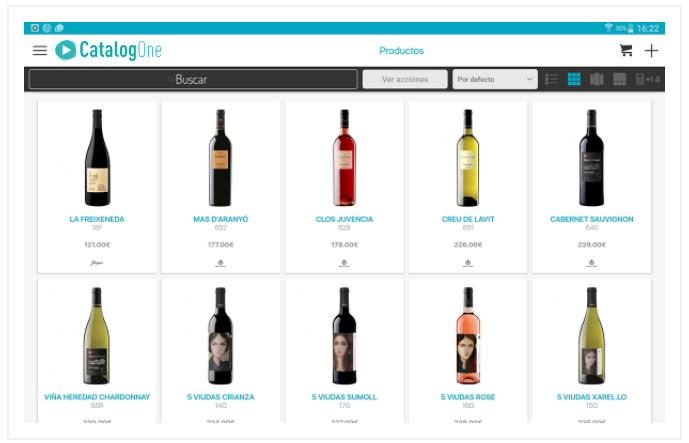Click in the Buscar search field
Viewport: 689px width, 443px height.
[193, 80]
